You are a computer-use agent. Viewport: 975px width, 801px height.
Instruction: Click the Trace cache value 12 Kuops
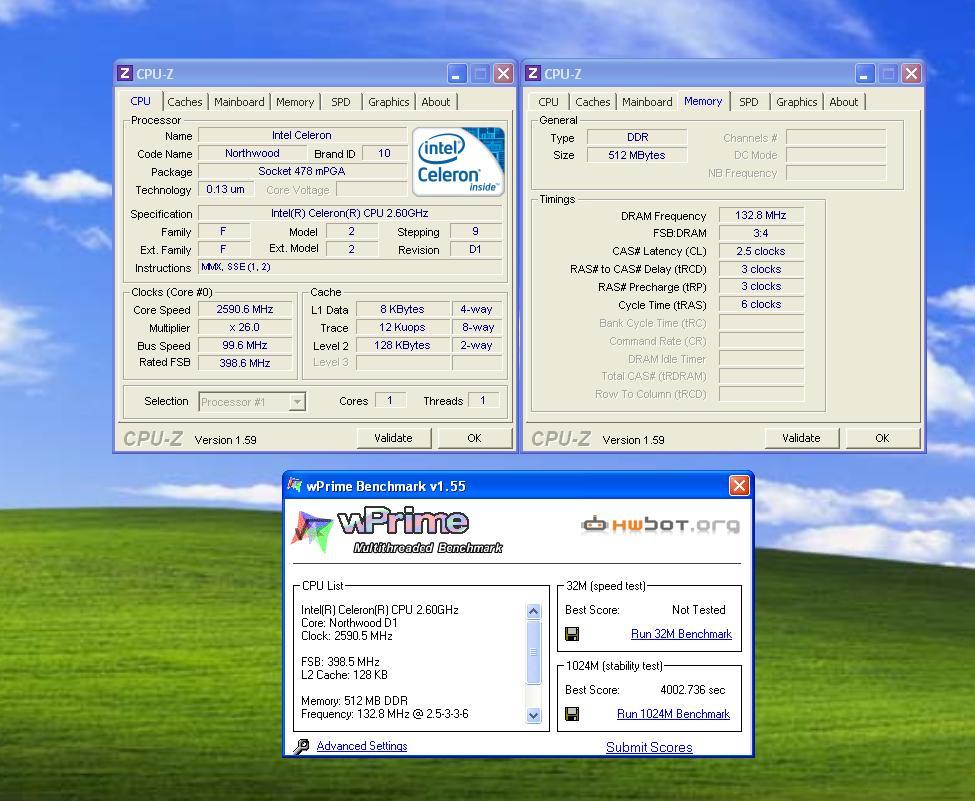402,327
